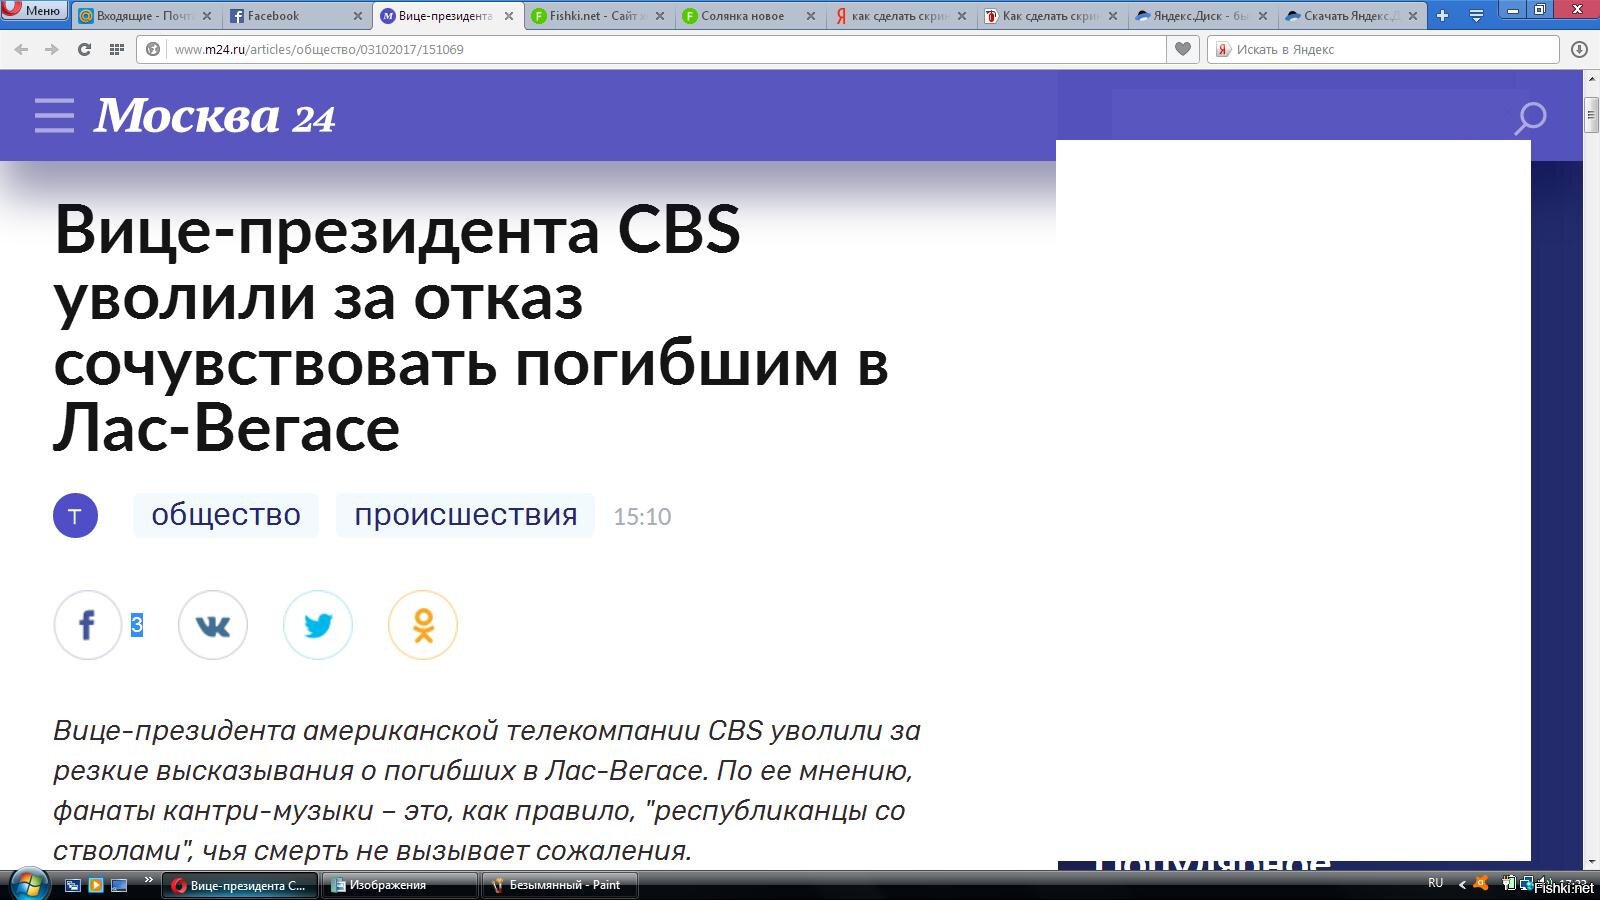
Task: Share article on Odnoklassniki
Action: (423, 625)
